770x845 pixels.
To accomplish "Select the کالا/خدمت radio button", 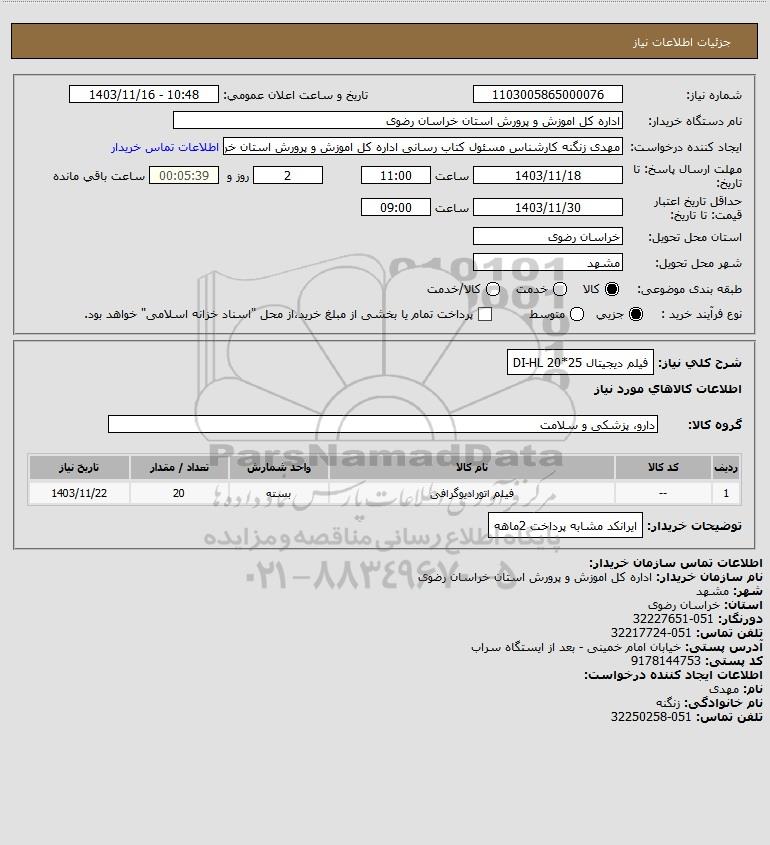I will pyautogui.click(x=492, y=289).
